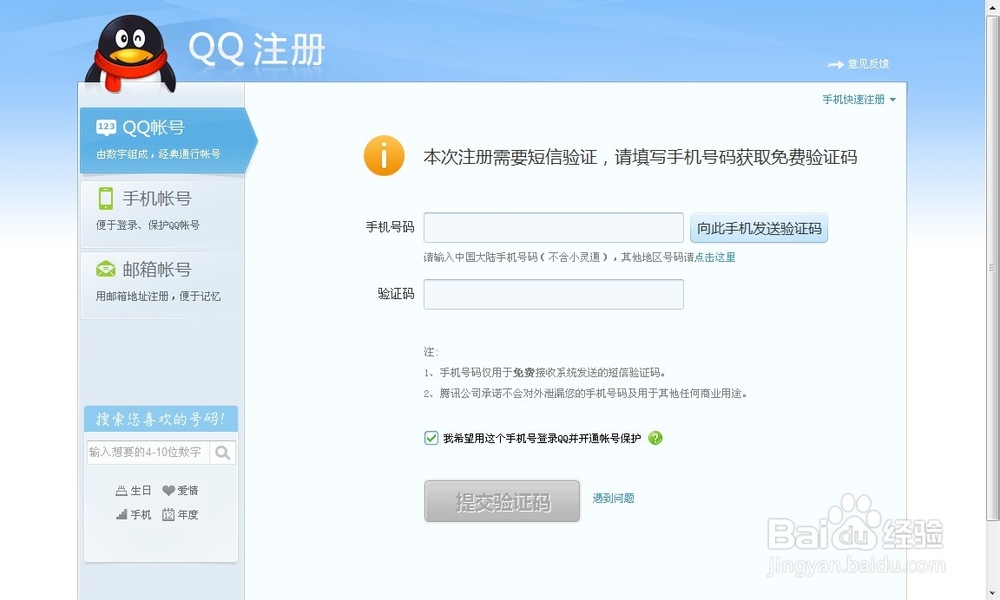Click the signal bars icon next to 手机

121,514
